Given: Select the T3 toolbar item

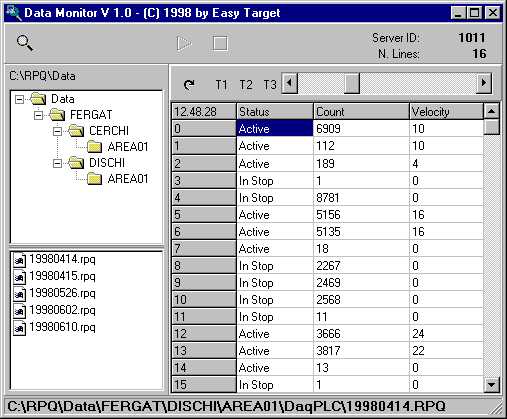Looking at the screenshot, I should [x=270, y=85].
